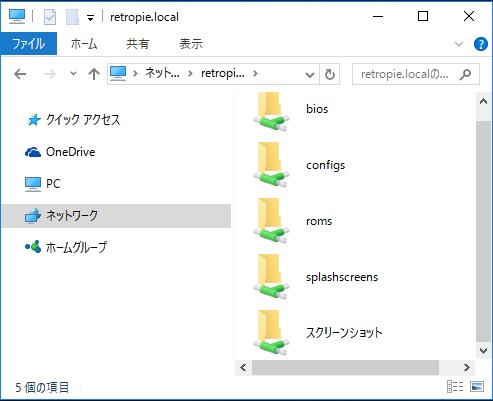Click the roms folder name
Image resolution: width=493 pixels, height=401 pixels.
(x=319, y=221)
